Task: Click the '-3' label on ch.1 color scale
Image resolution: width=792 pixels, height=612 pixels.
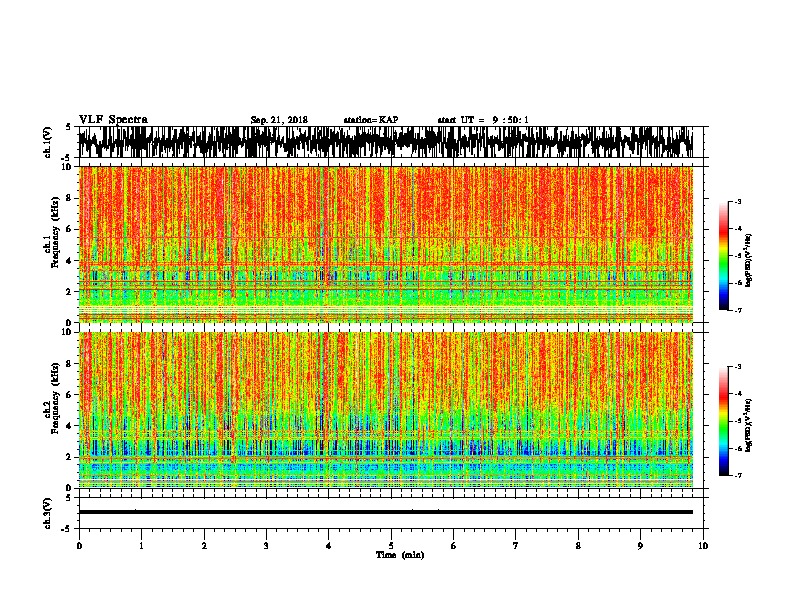Action: pyautogui.click(x=738, y=202)
